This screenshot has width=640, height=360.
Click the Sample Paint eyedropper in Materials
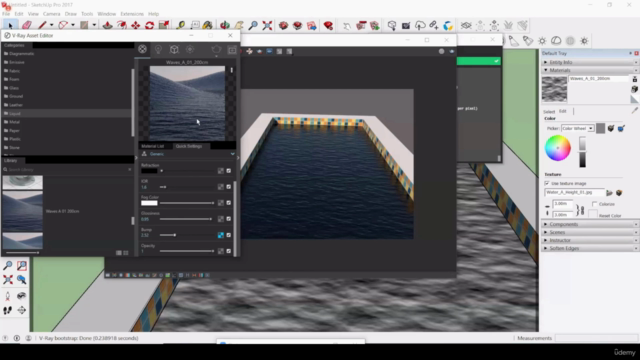coord(635,110)
